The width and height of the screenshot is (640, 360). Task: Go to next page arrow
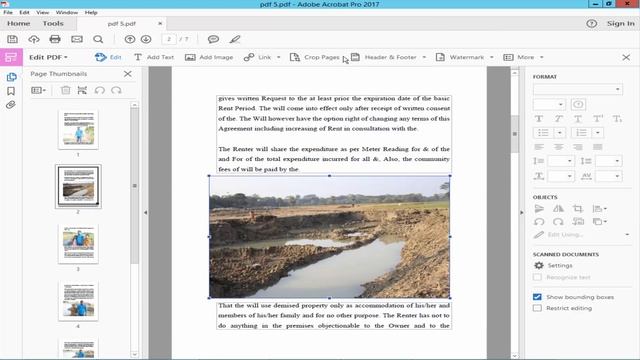click(146, 39)
